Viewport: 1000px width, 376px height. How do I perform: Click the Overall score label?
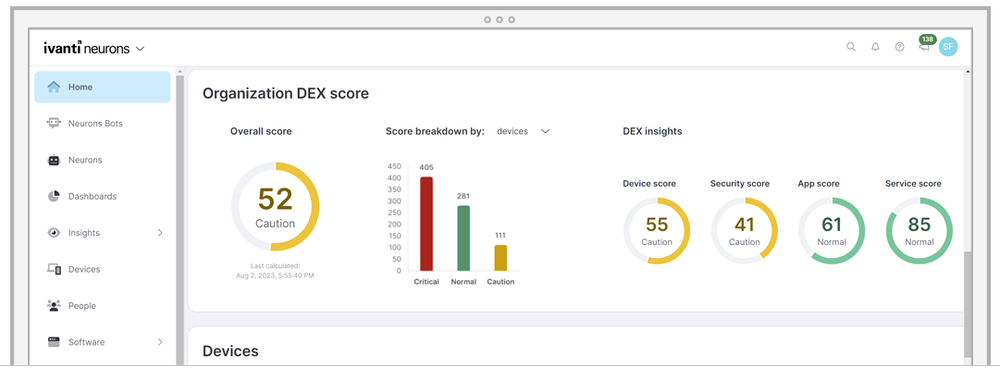261,131
